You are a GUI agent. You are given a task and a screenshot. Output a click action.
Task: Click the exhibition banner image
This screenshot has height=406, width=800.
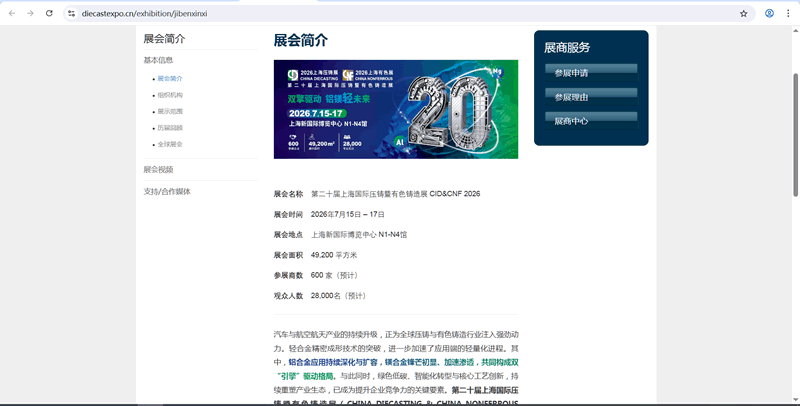pos(395,109)
